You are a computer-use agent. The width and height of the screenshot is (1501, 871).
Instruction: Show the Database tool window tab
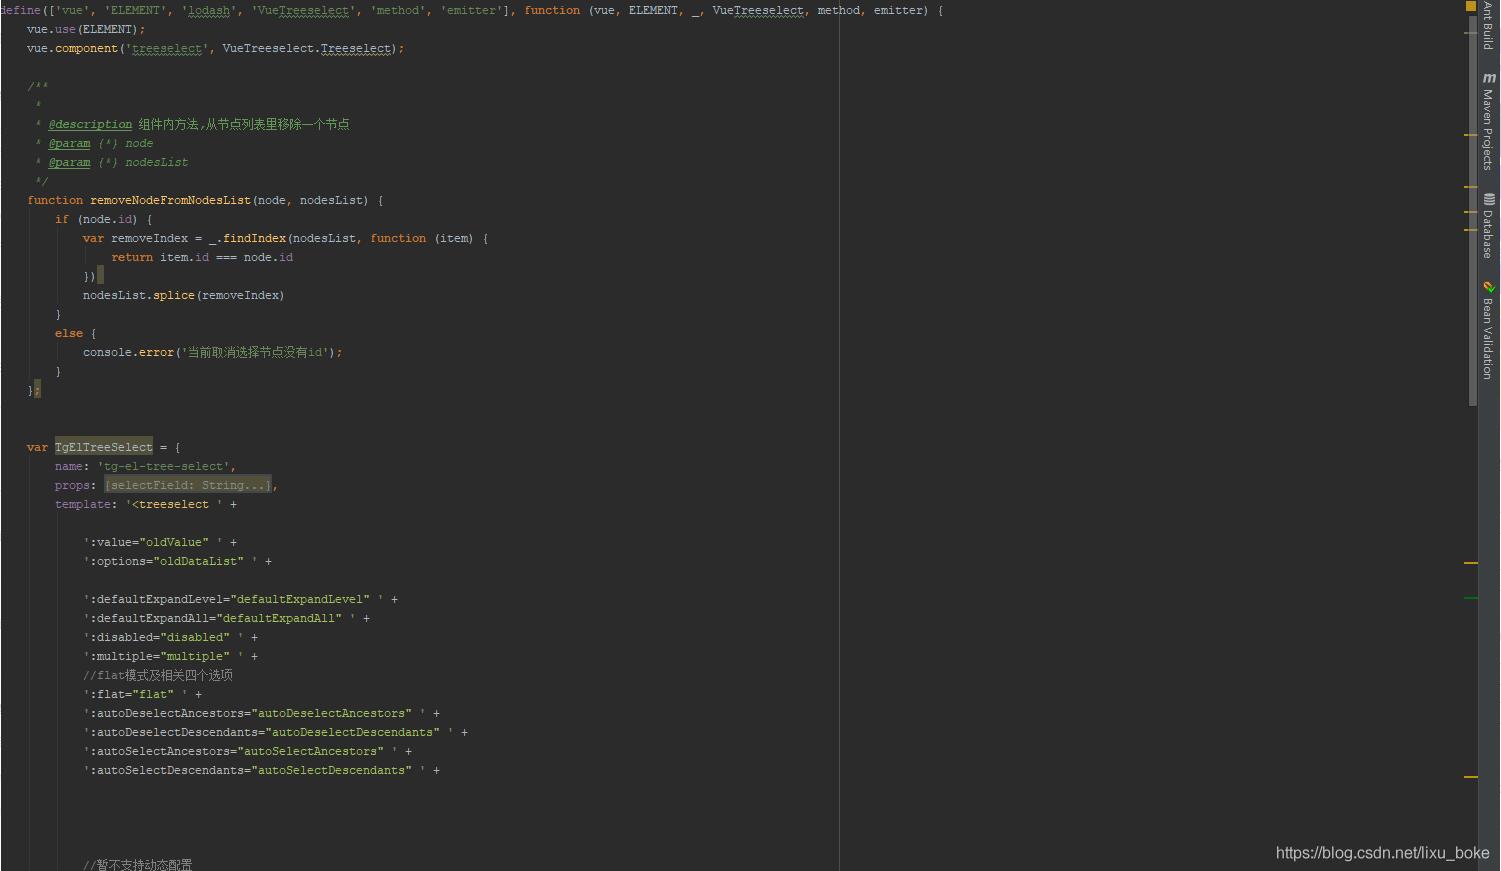pyautogui.click(x=1488, y=234)
